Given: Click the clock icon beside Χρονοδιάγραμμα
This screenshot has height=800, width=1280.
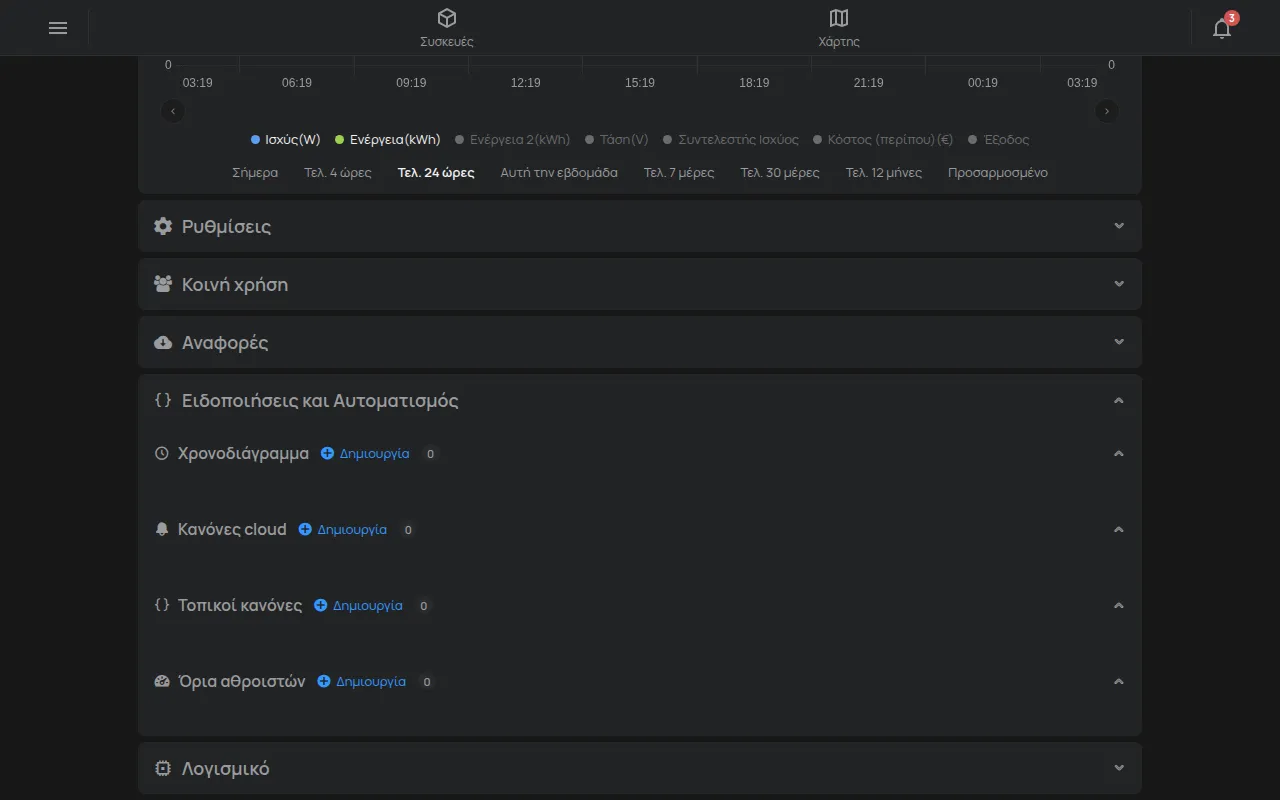Looking at the screenshot, I should [162, 453].
